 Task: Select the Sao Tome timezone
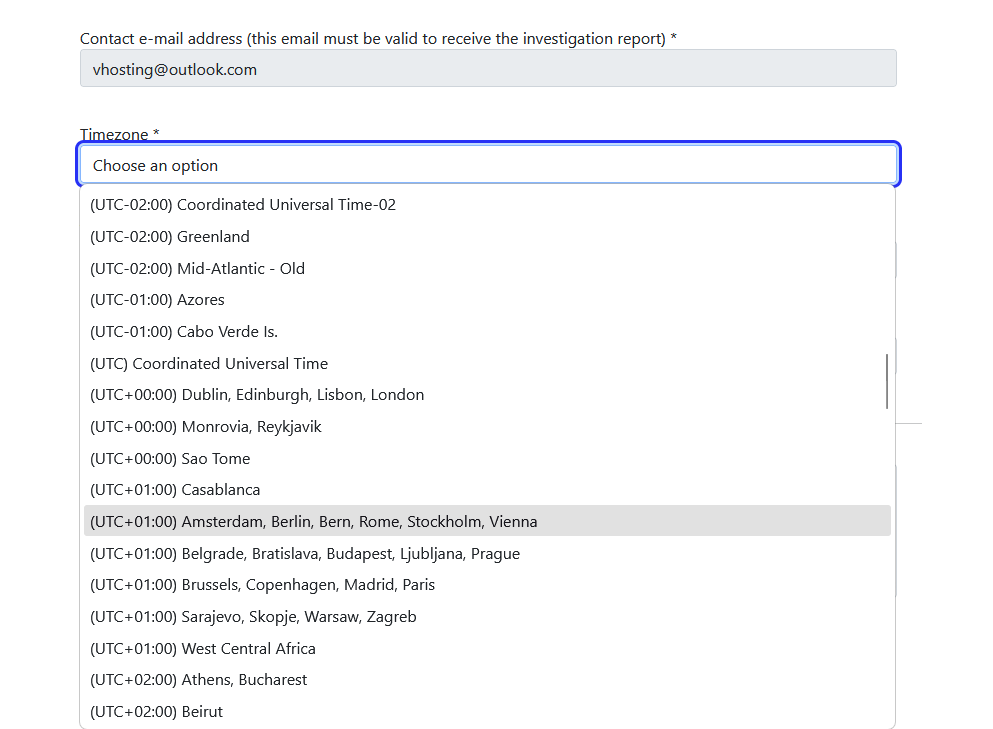pos(170,459)
